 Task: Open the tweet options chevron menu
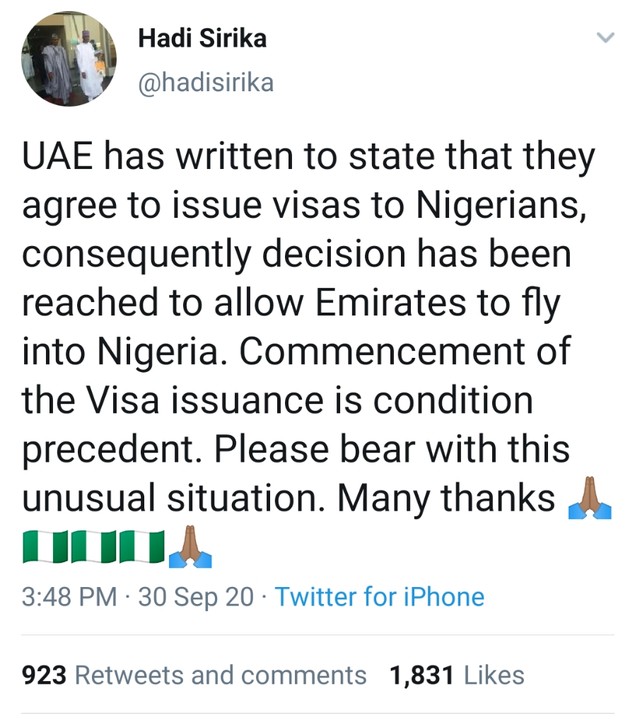[x=604, y=38]
